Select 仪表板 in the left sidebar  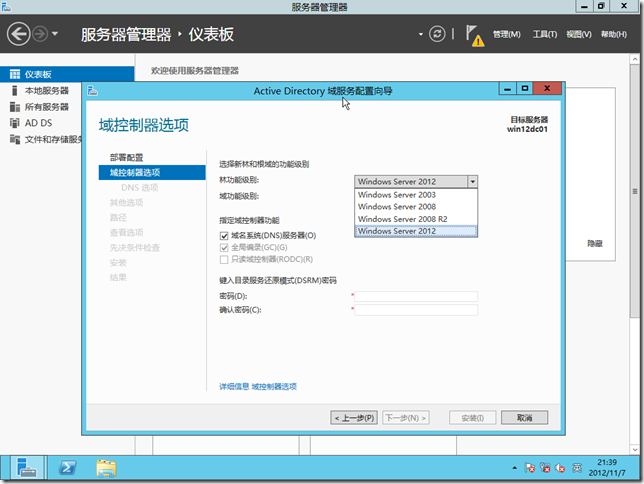pyautogui.click(x=67, y=74)
